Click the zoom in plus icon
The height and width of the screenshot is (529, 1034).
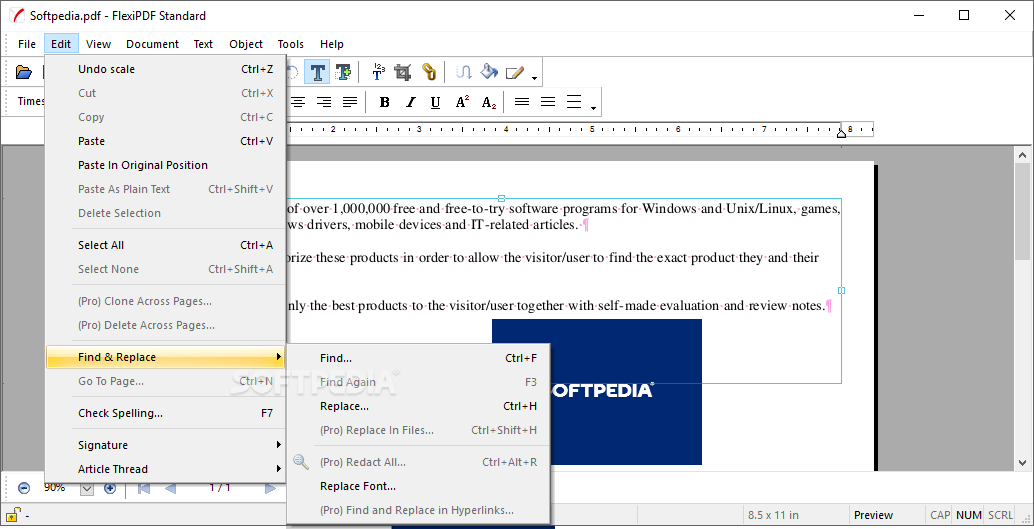[x=110, y=488]
